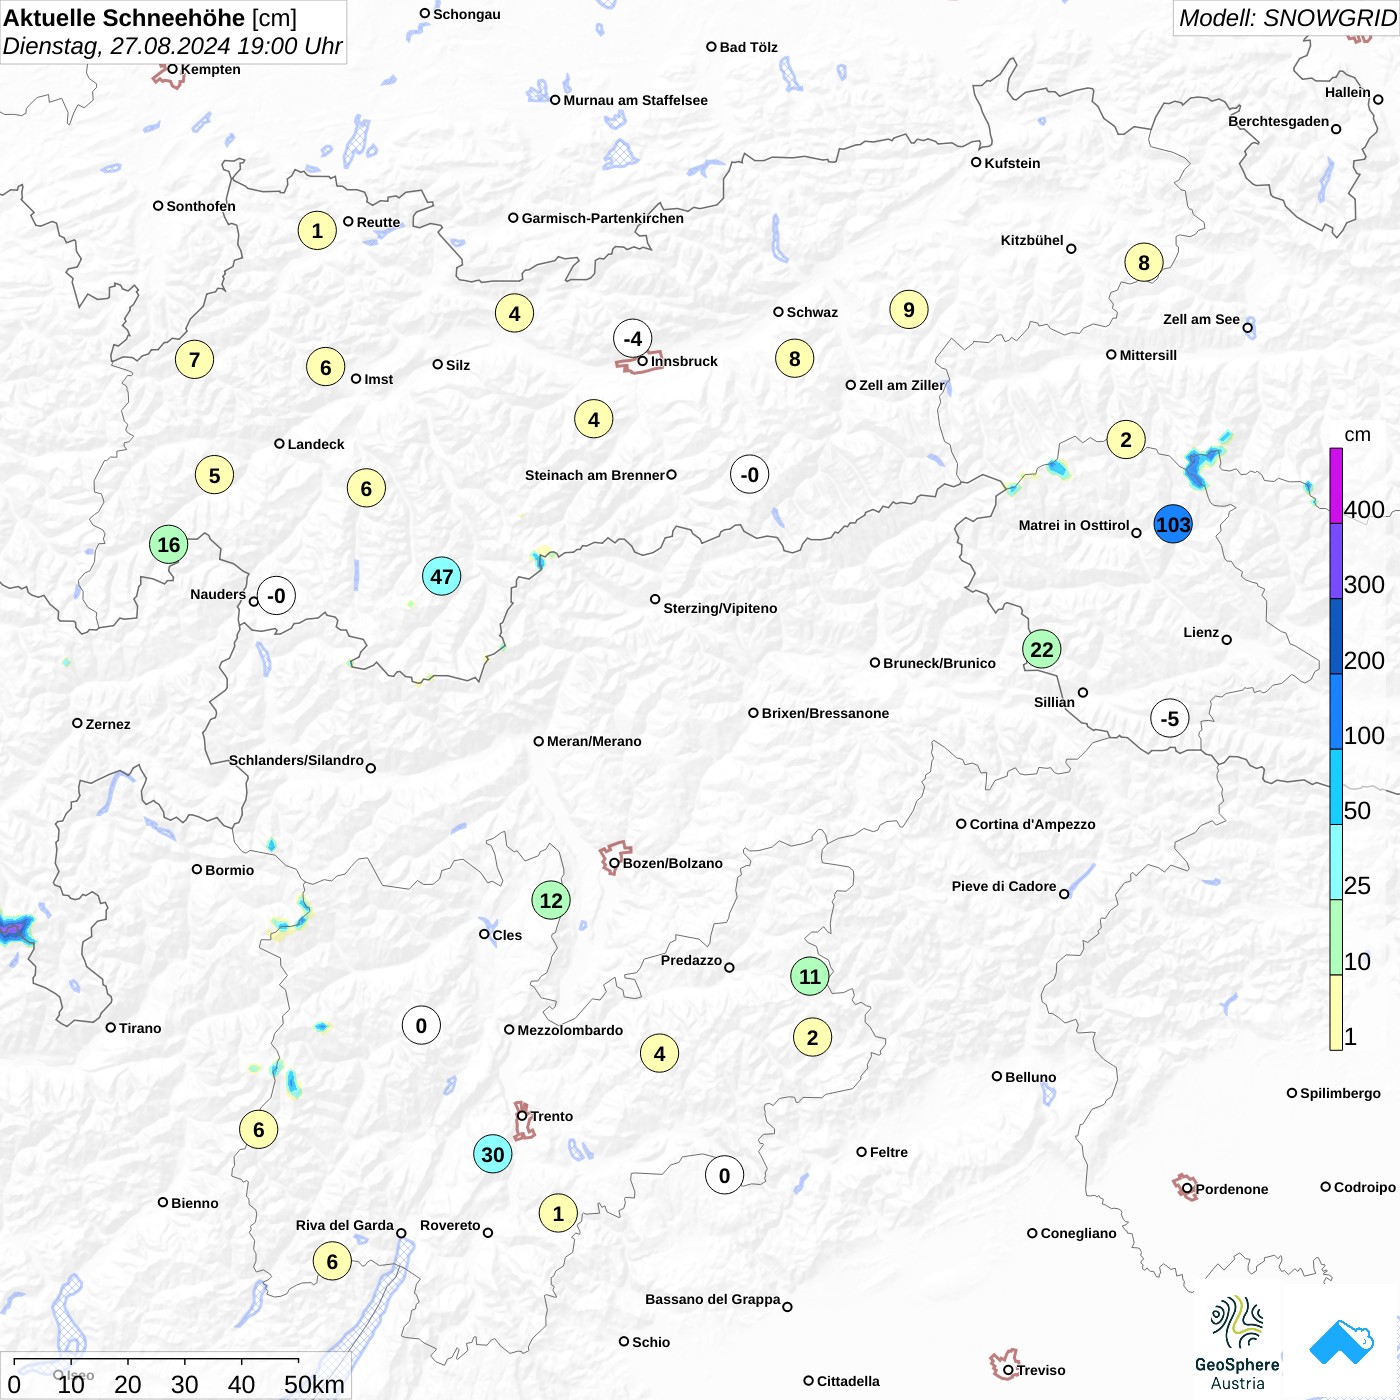Pick the cyan 50 cm legend color
Image resolution: width=1400 pixels, height=1400 pixels.
pyautogui.click(x=1336, y=786)
